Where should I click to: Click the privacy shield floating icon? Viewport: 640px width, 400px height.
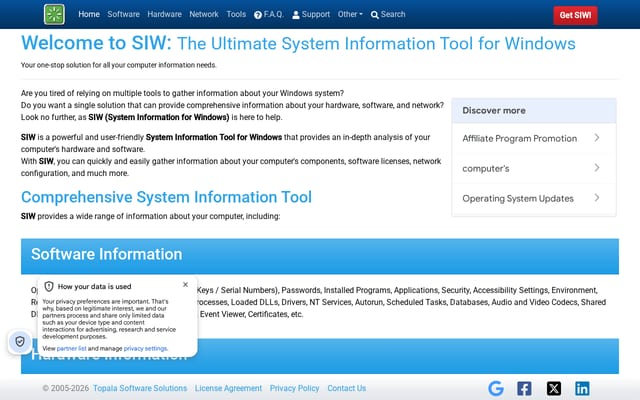(x=20, y=341)
